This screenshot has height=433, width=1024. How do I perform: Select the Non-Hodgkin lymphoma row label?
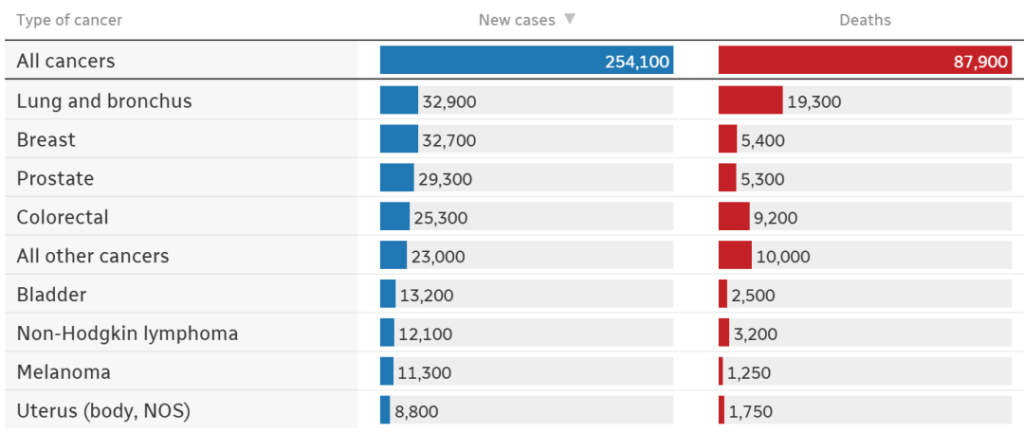tap(127, 333)
